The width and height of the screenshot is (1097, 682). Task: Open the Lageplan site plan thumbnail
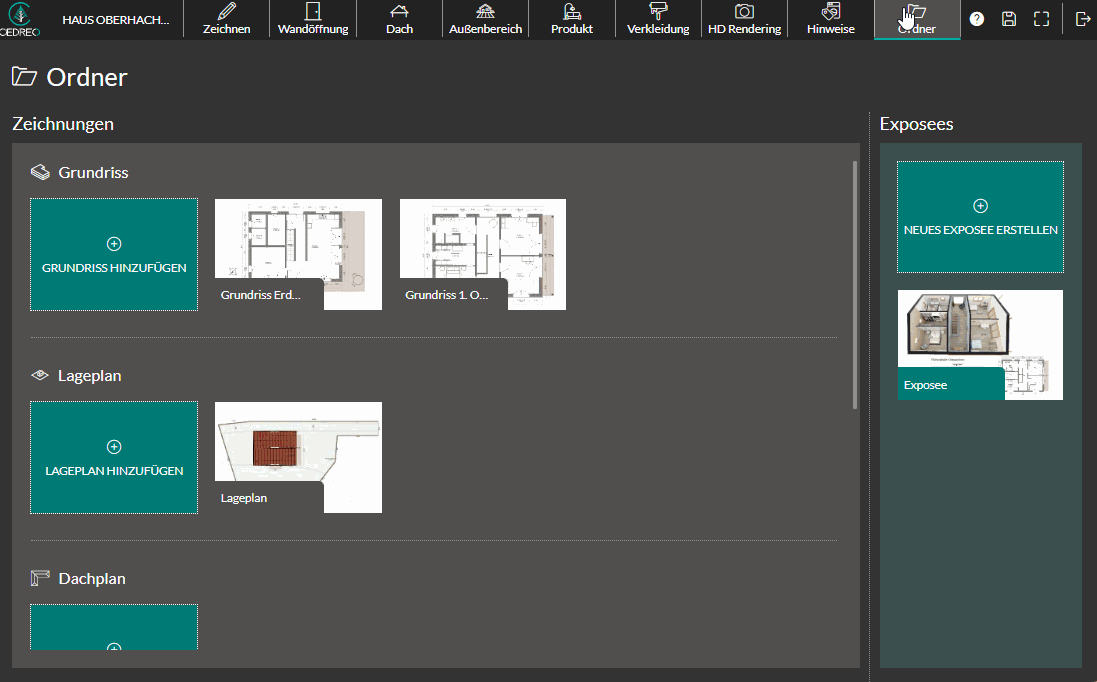click(298, 456)
